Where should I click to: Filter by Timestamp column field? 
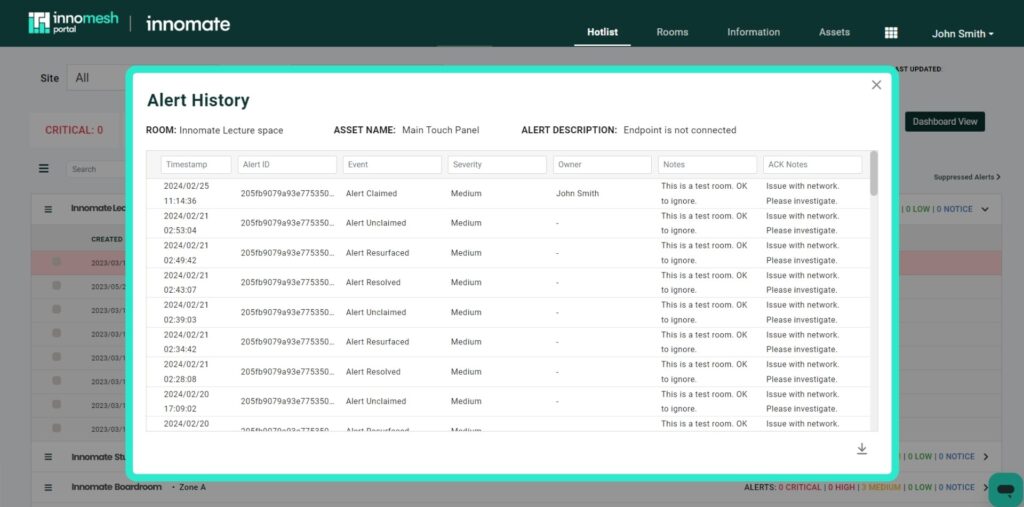click(196, 165)
